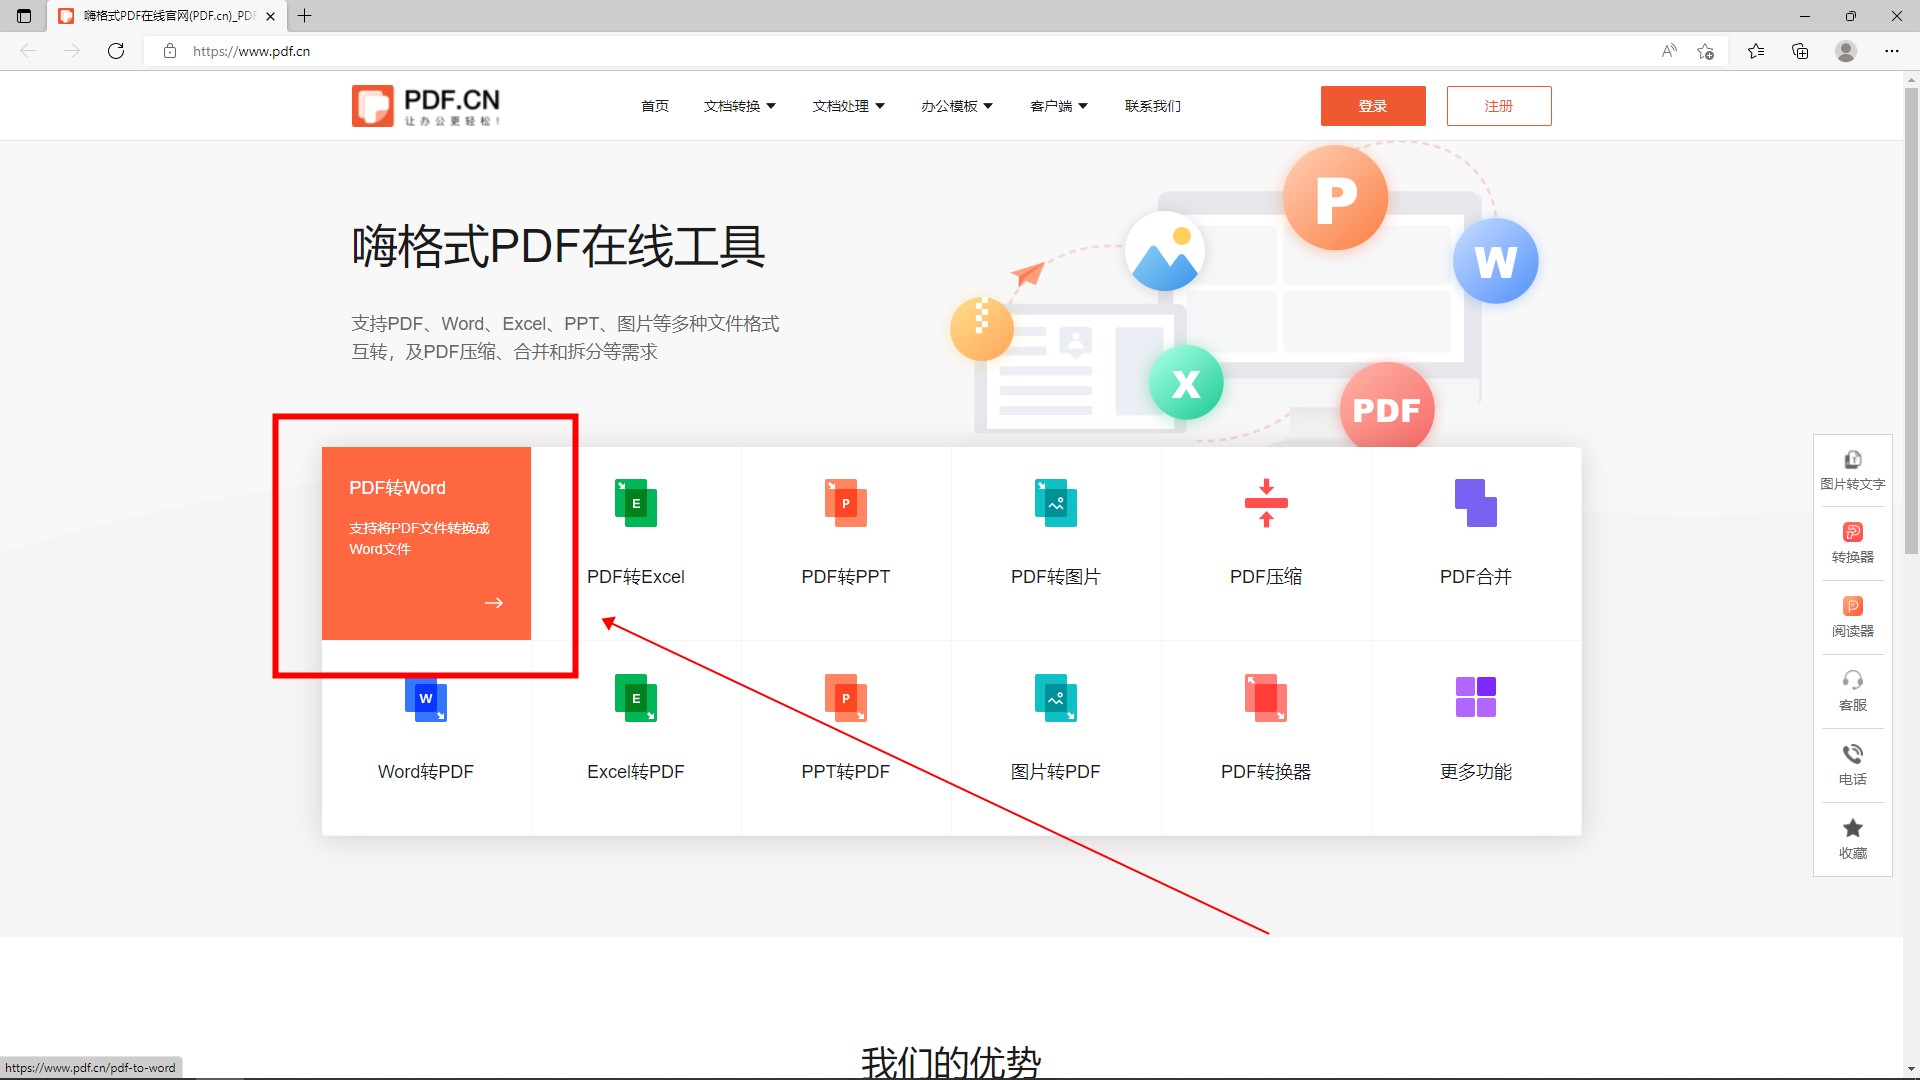This screenshot has height=1080, width=1920.
Task: Open Read aloud in the address bar
Action: click(1669, 51)
